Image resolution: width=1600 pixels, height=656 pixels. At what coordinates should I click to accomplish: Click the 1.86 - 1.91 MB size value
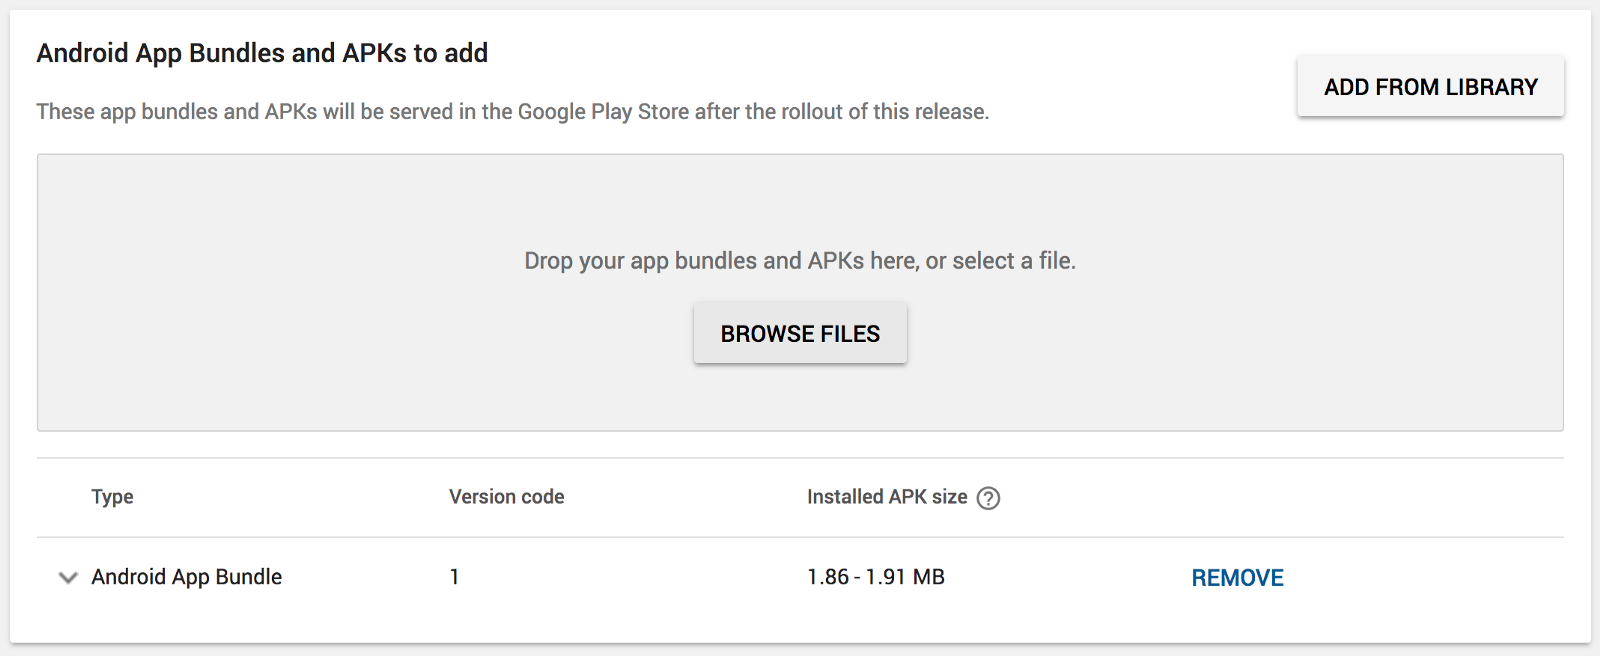[x=876, y=577]
